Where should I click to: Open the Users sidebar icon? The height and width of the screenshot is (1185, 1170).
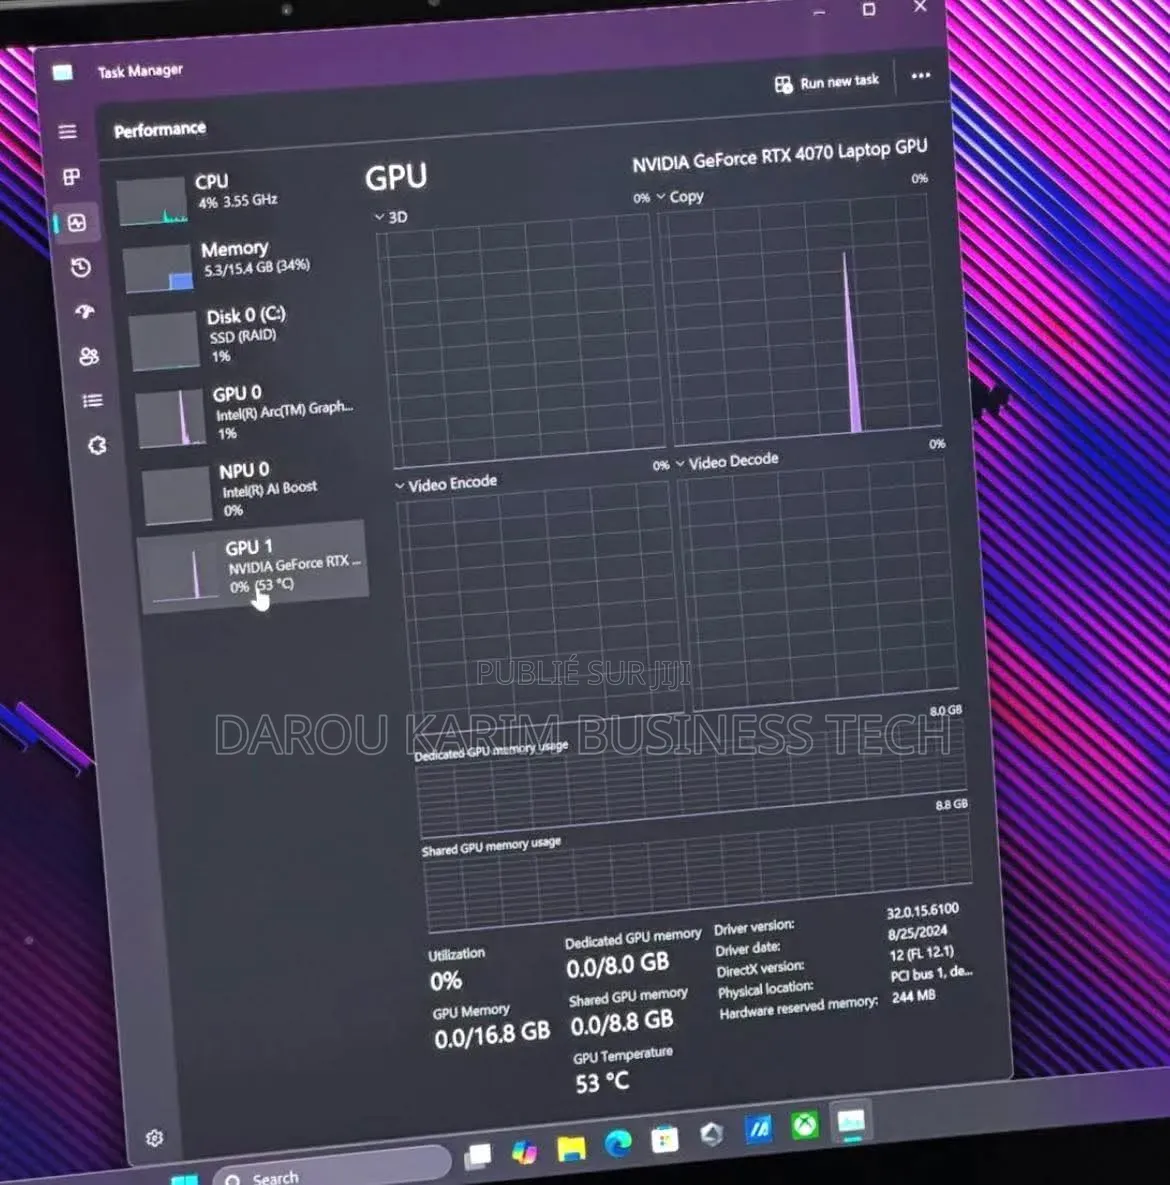click(x=89, y=356)
